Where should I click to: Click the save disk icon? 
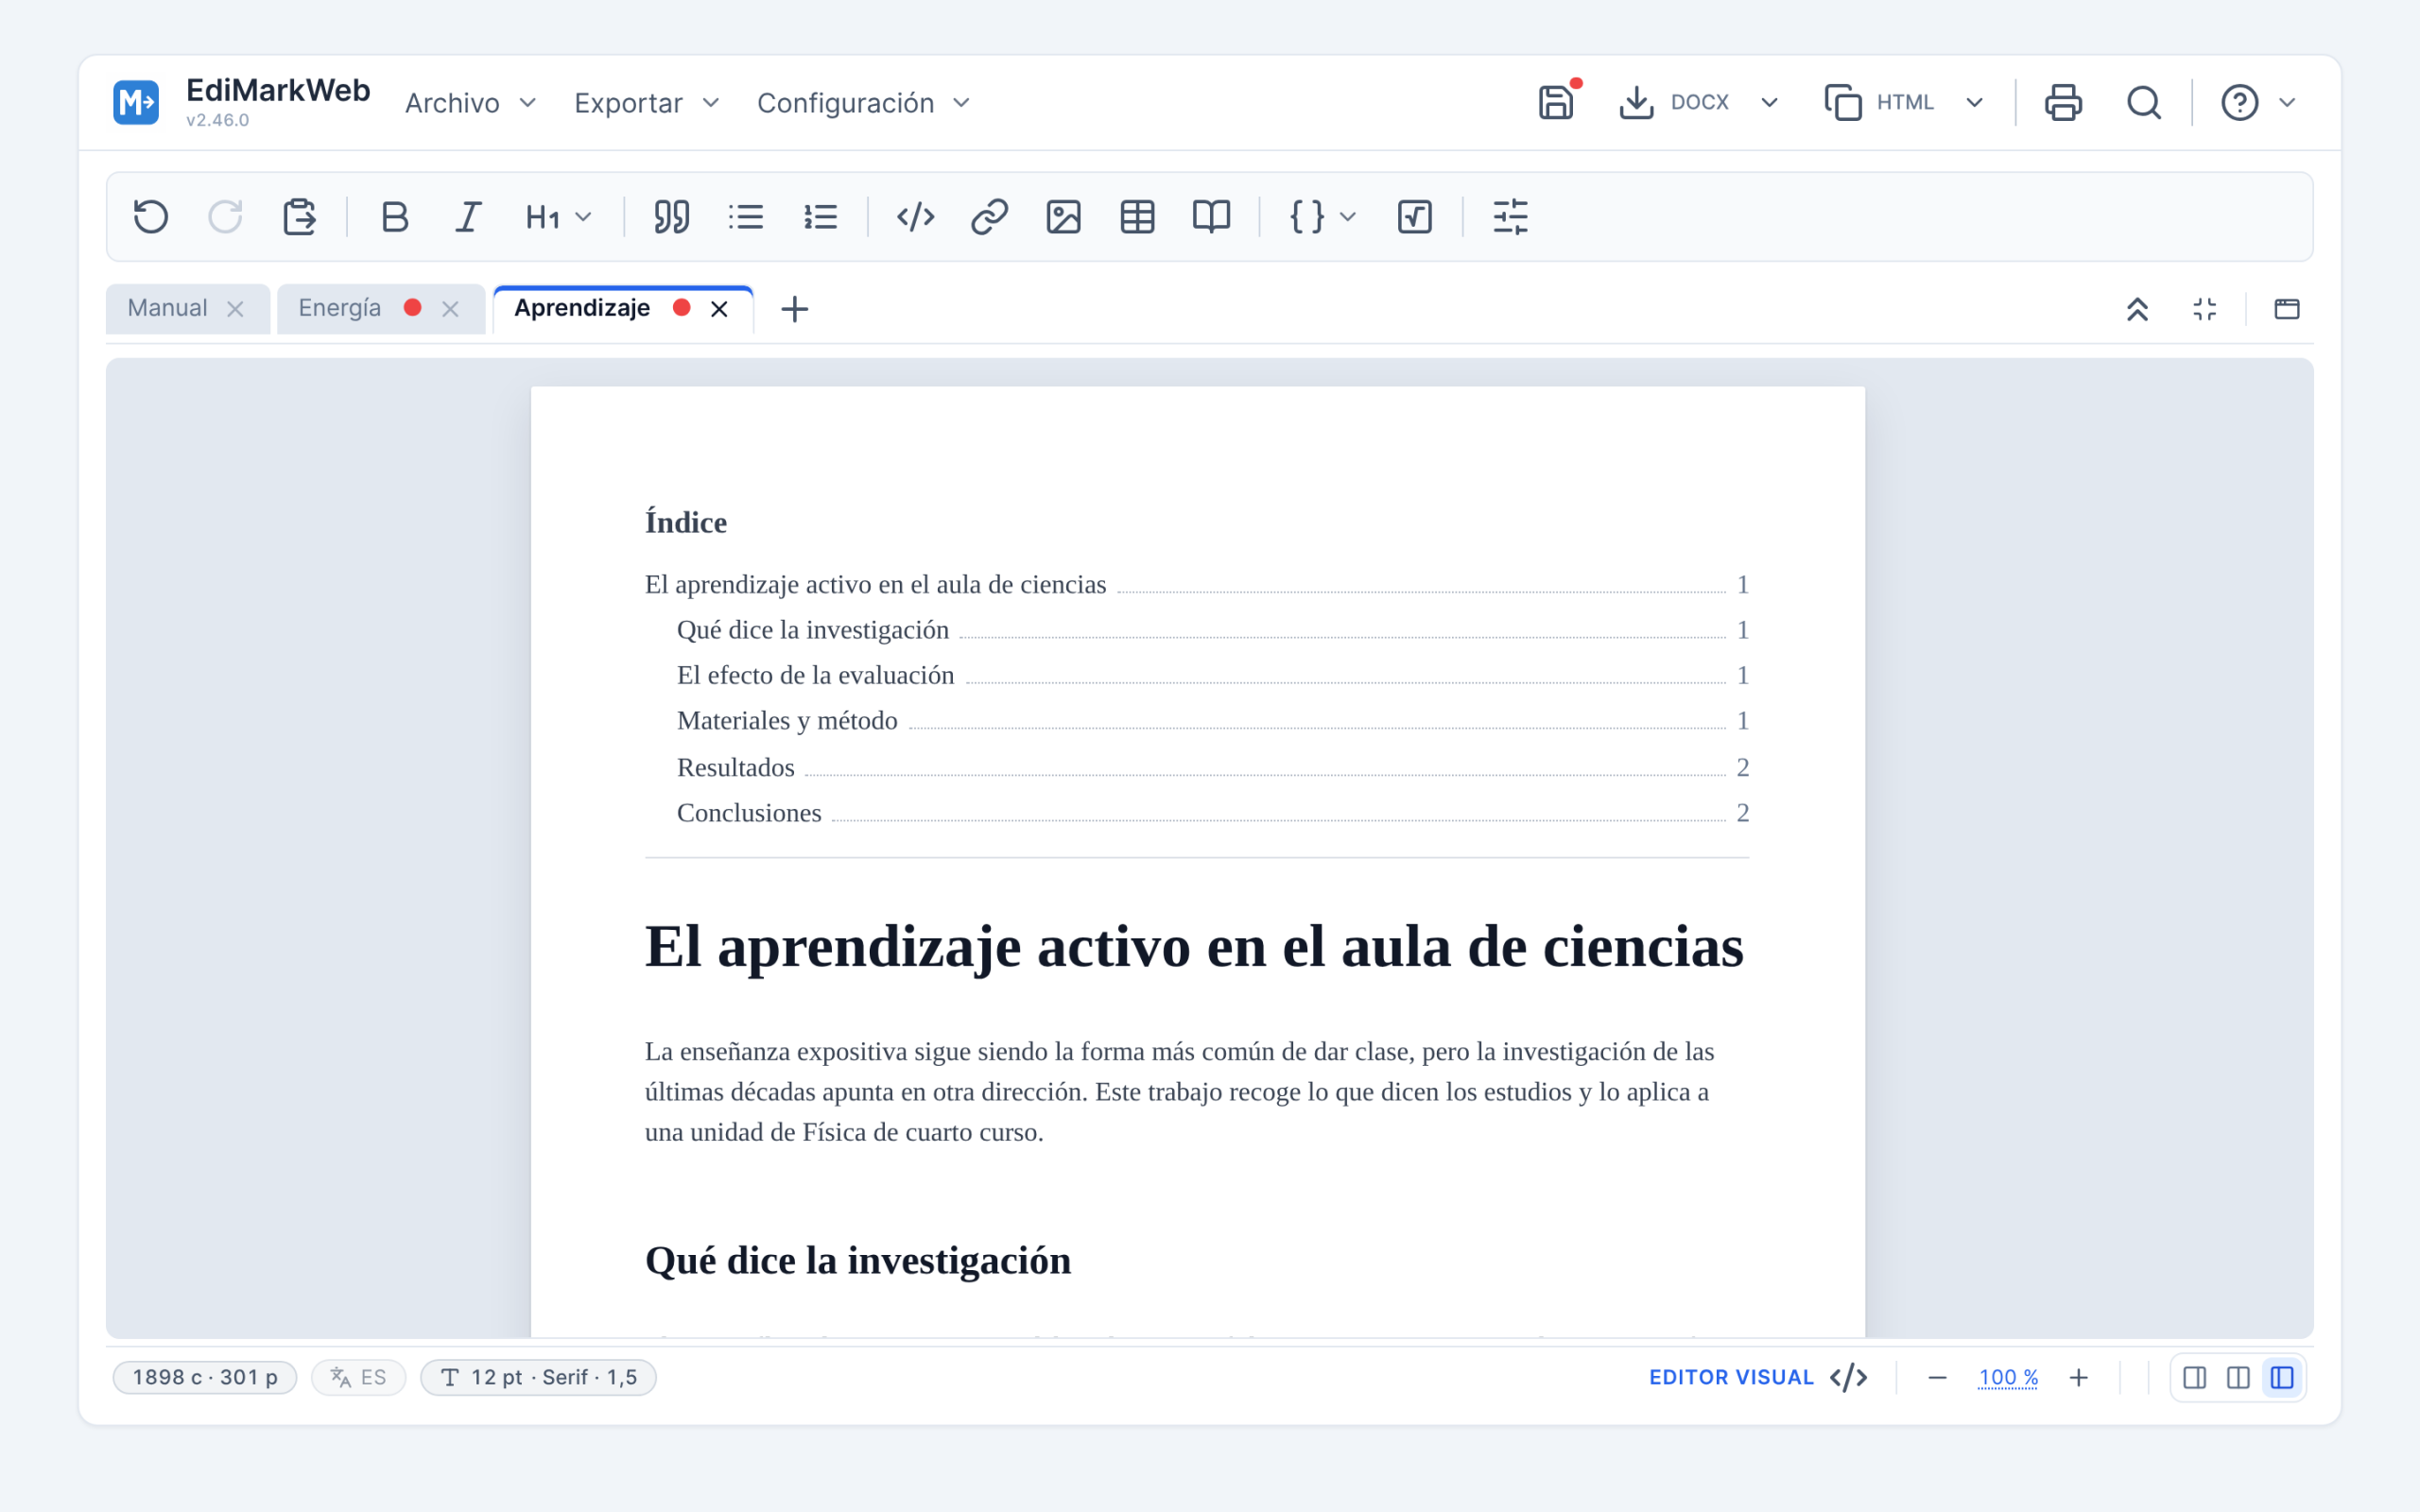(x=1556, y=102)
